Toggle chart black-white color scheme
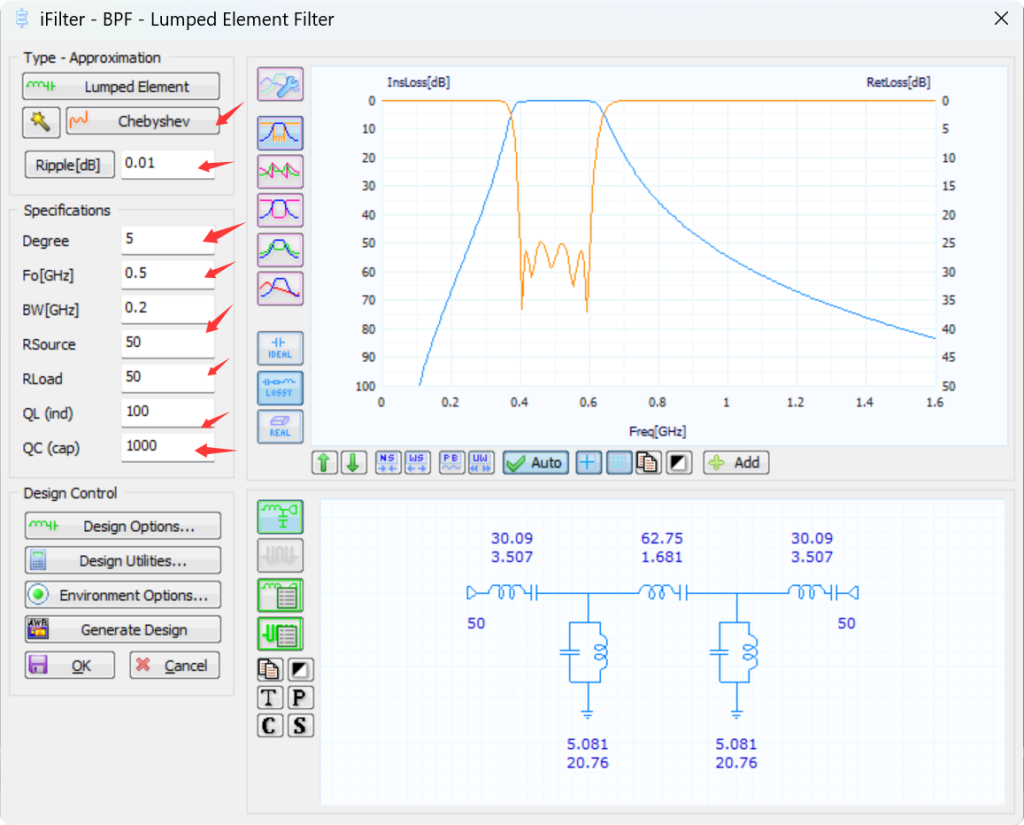The height and width of the screenshot is (825, 1024). (679, 462)
